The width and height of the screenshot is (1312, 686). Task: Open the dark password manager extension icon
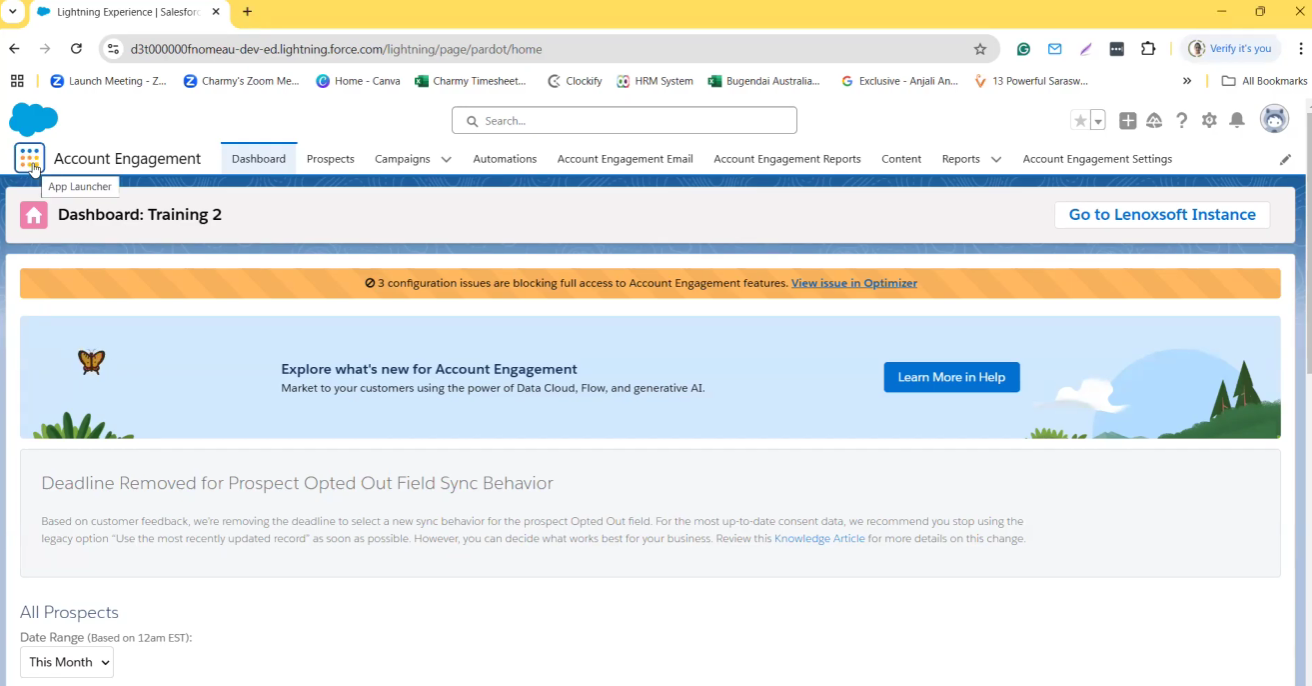pos(1117,49)
